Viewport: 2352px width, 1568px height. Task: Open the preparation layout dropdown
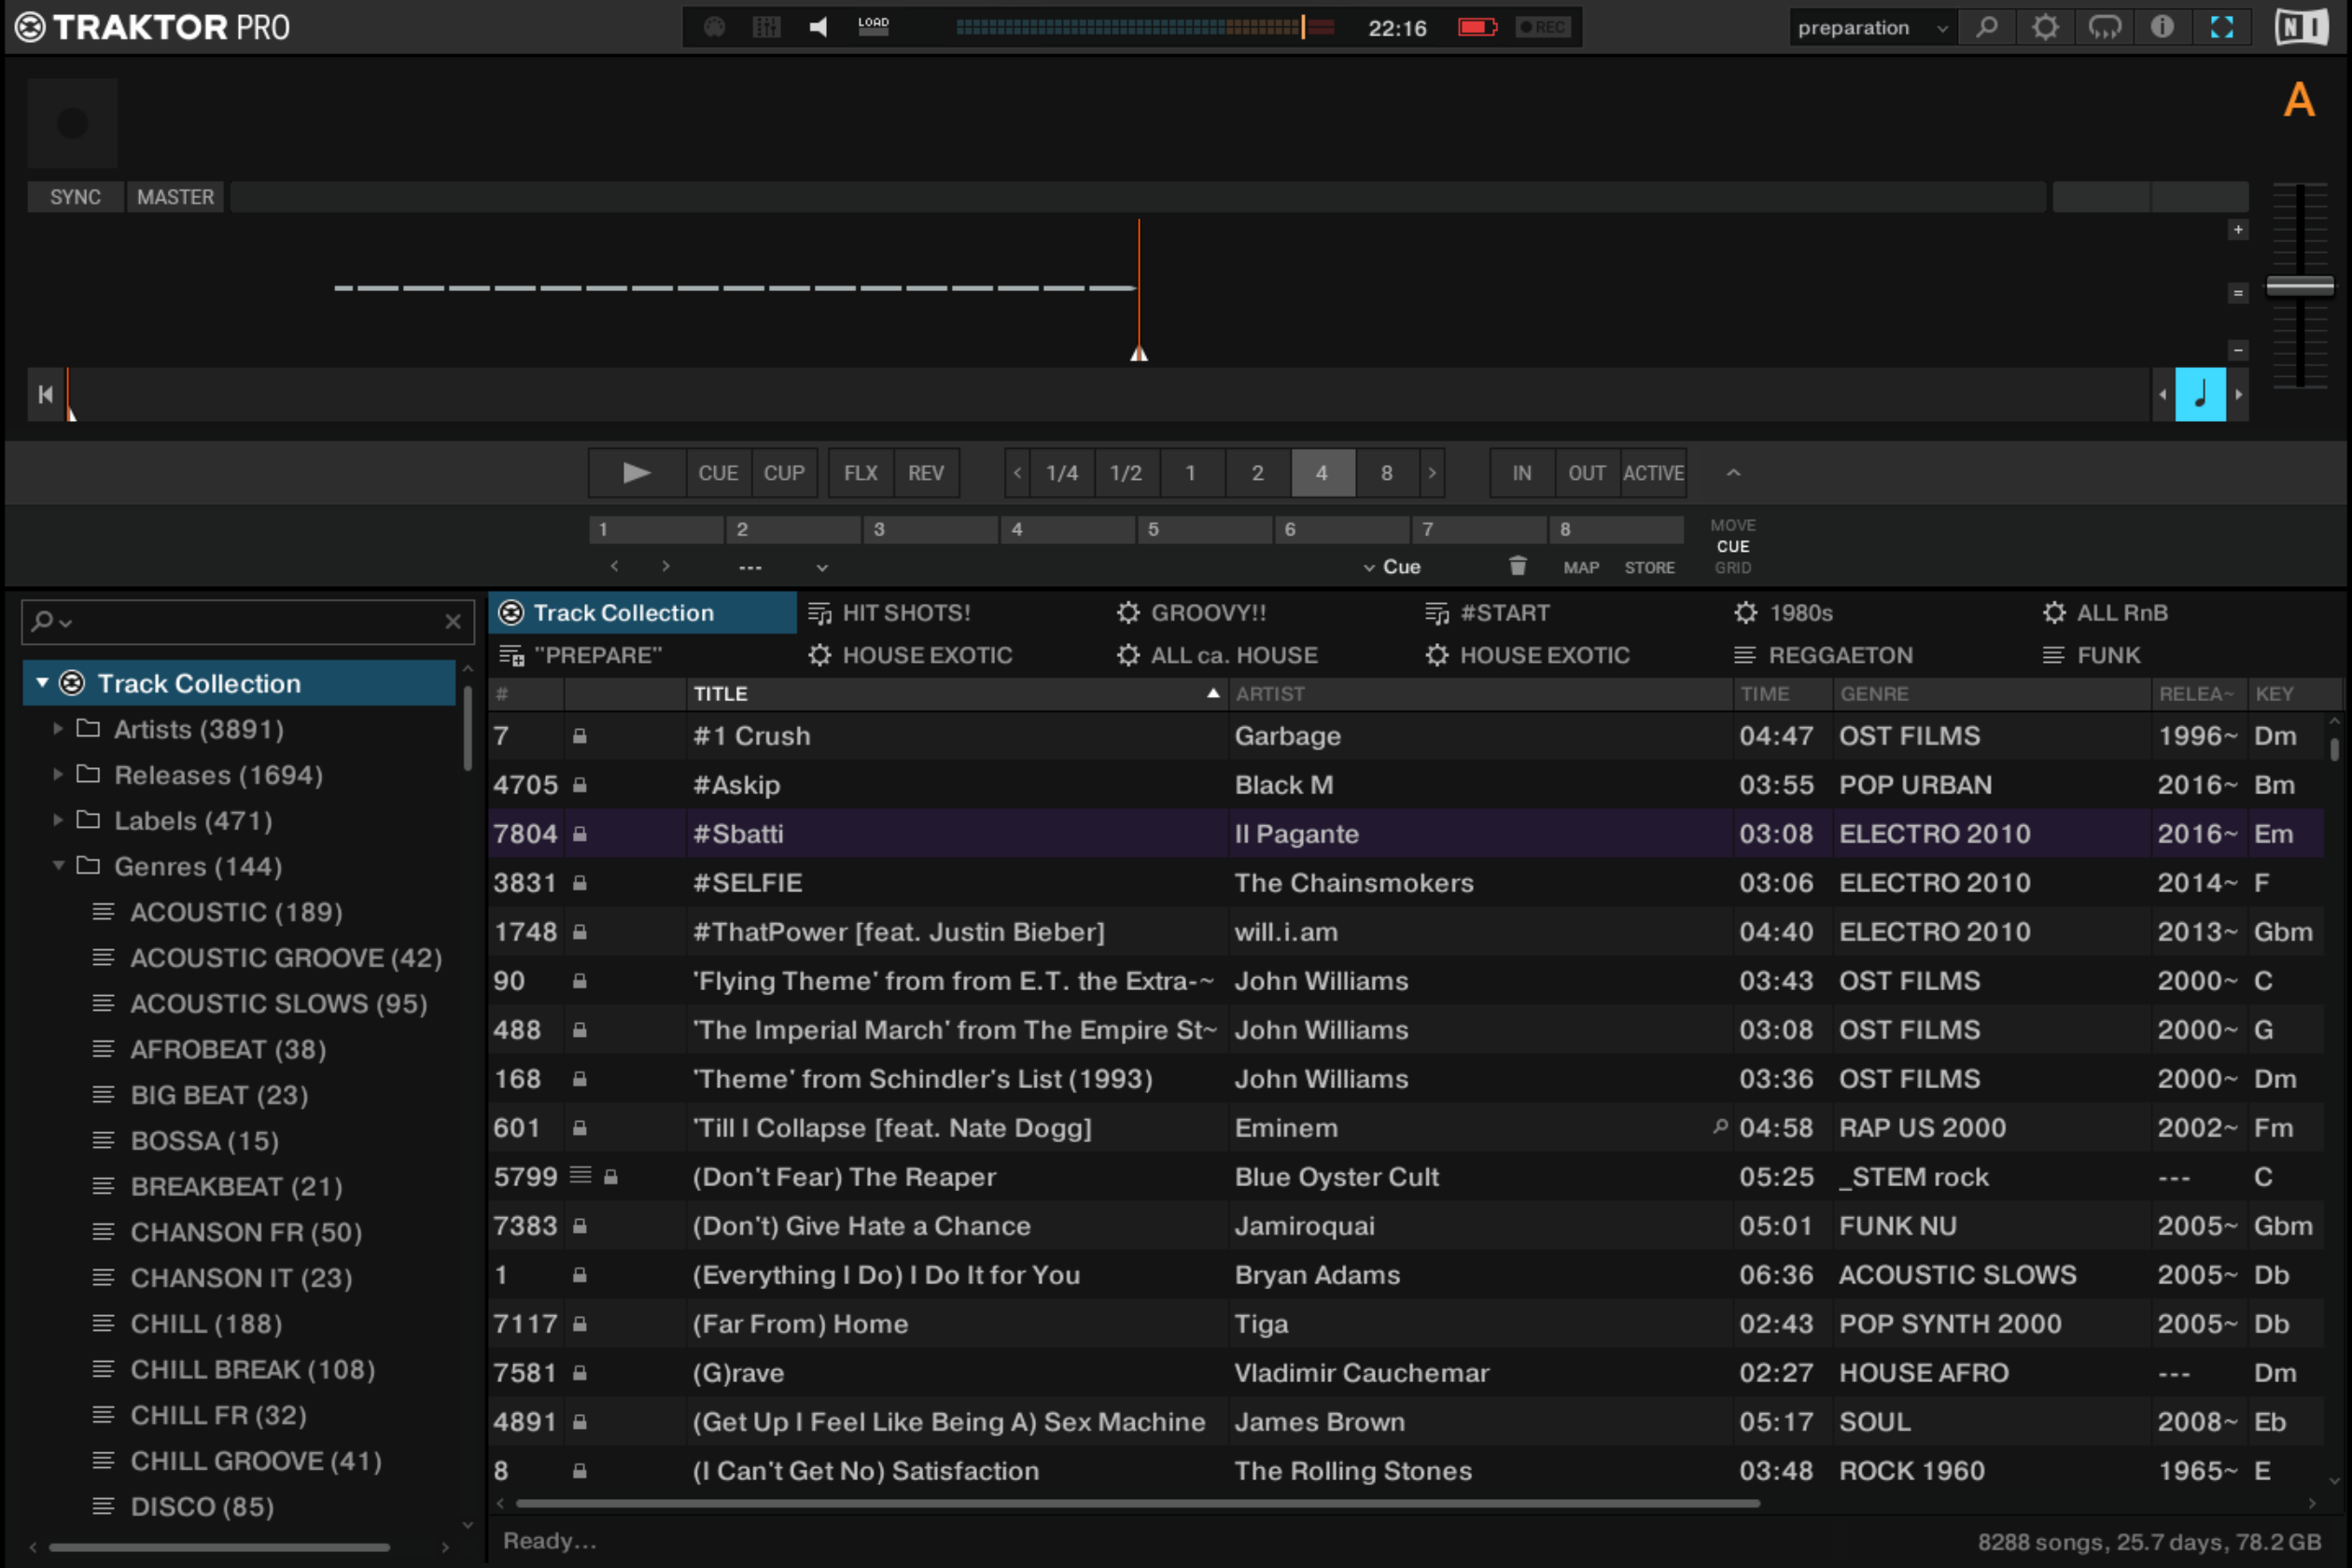1870,28
